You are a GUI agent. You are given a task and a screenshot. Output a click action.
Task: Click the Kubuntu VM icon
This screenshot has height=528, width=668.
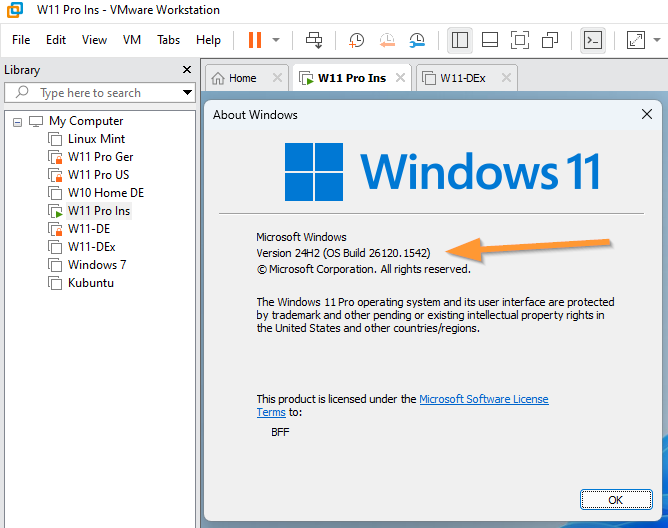click(55, 283)
